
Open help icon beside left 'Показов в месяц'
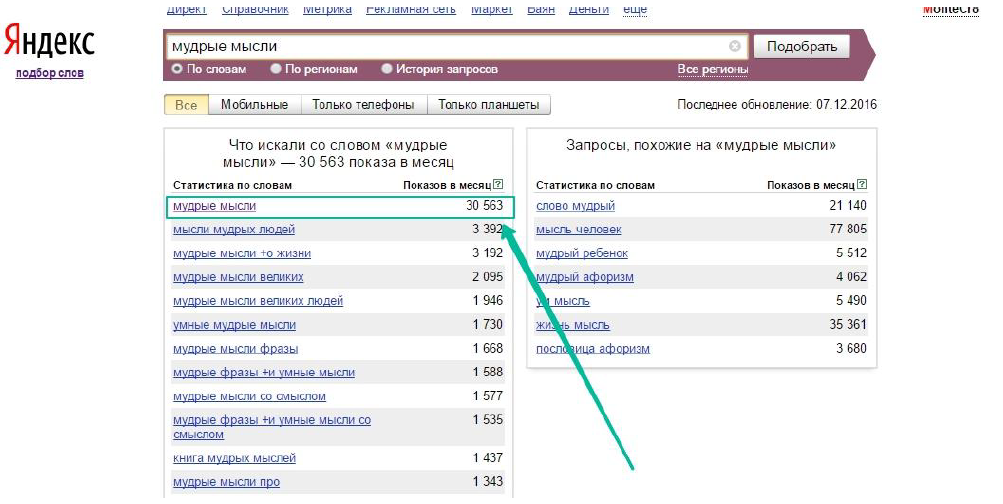498,185
